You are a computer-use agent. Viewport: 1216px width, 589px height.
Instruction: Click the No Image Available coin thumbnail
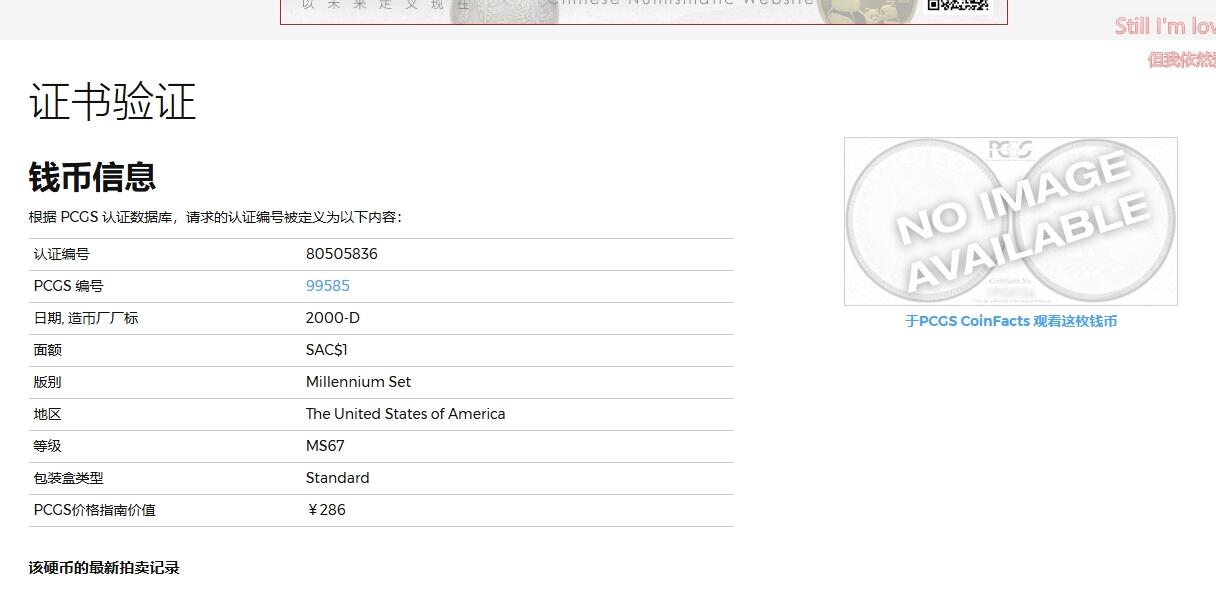pos(1011,221)
